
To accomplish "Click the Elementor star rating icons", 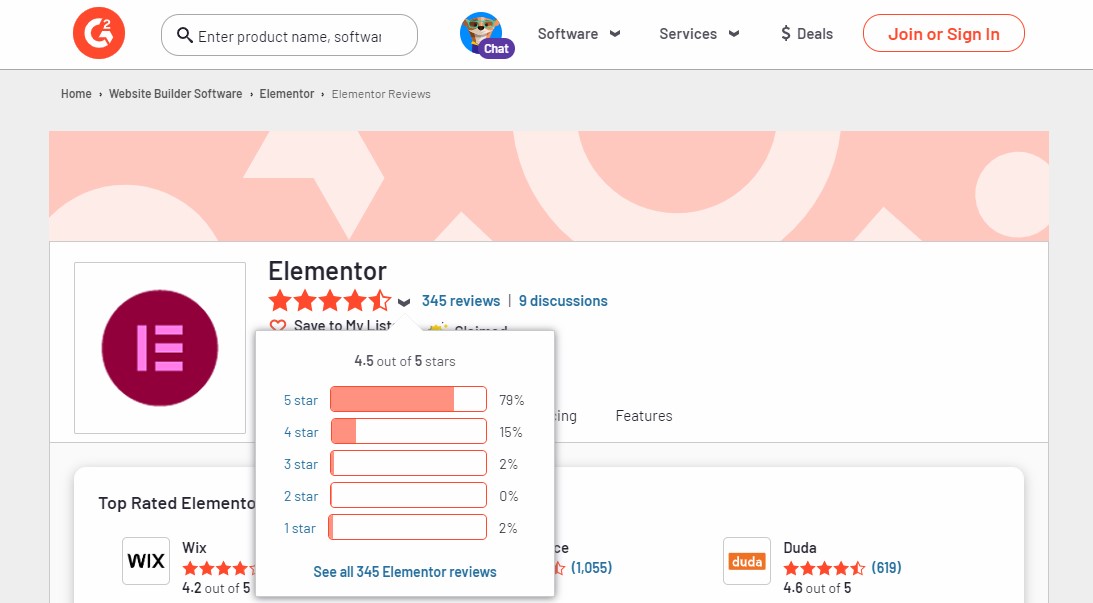I will pyautogui.click(x=330, y=301).
